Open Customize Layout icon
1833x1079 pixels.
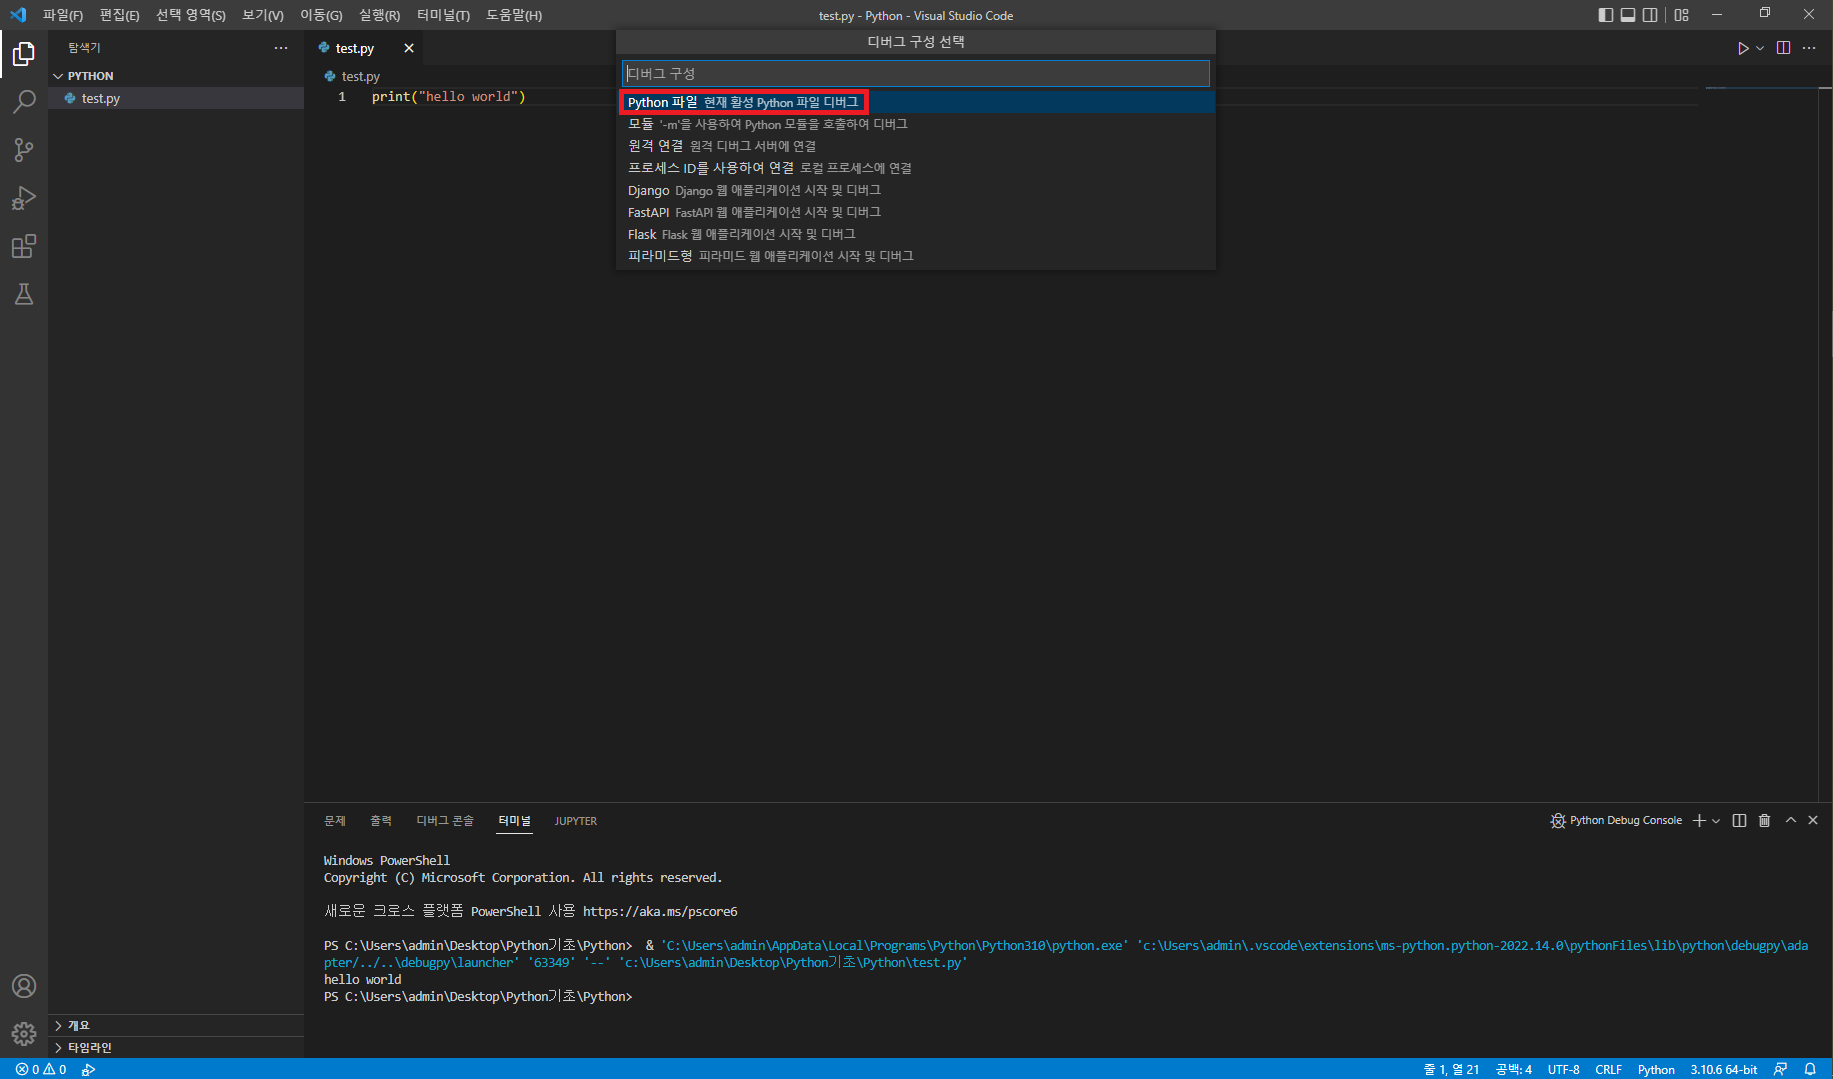coord(1682,15)
